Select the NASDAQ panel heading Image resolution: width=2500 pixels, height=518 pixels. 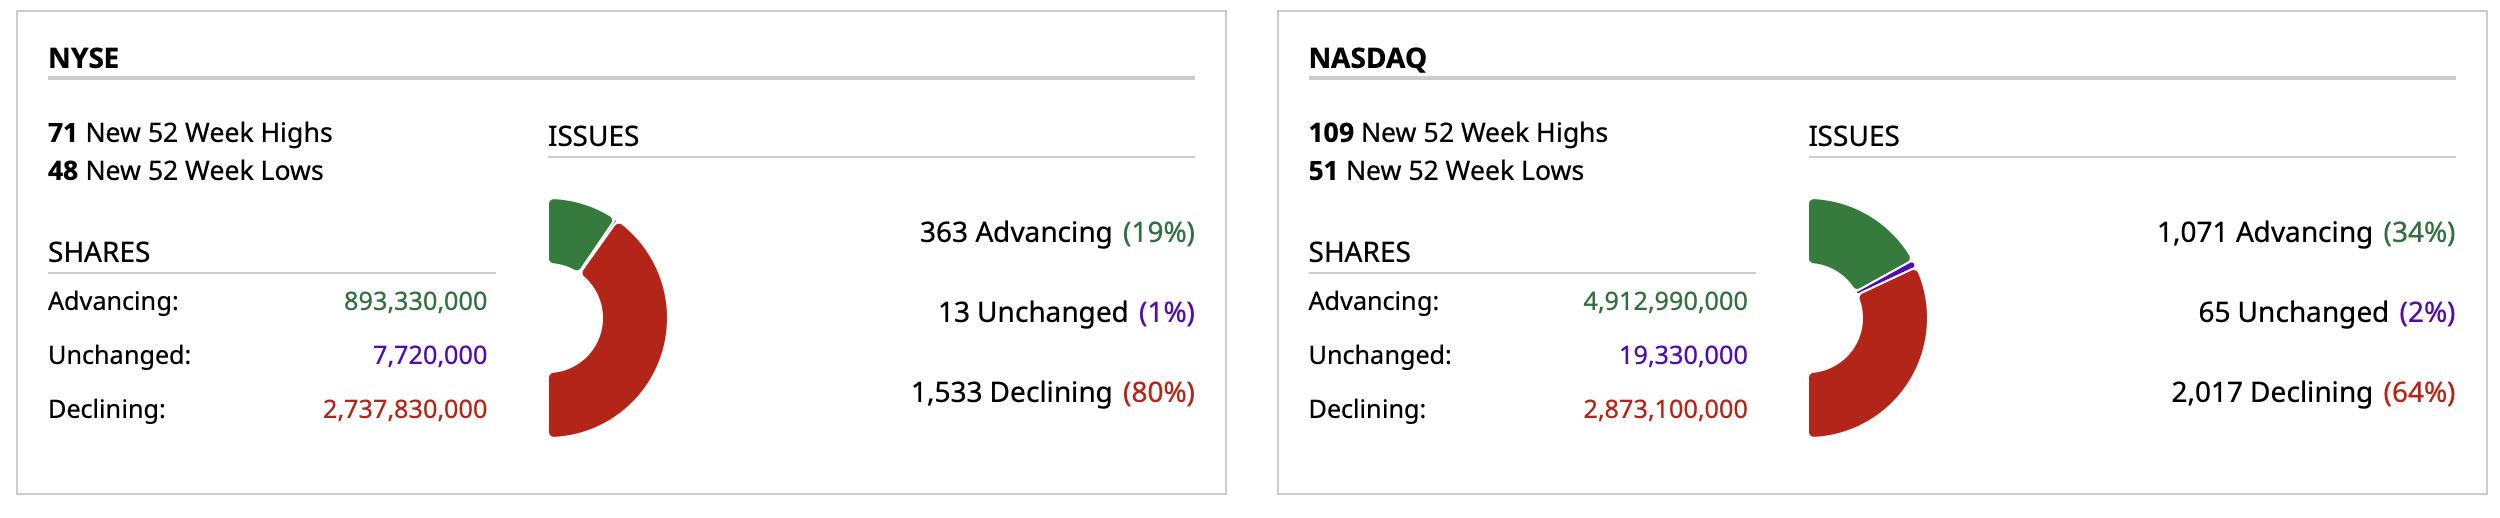1367,58
